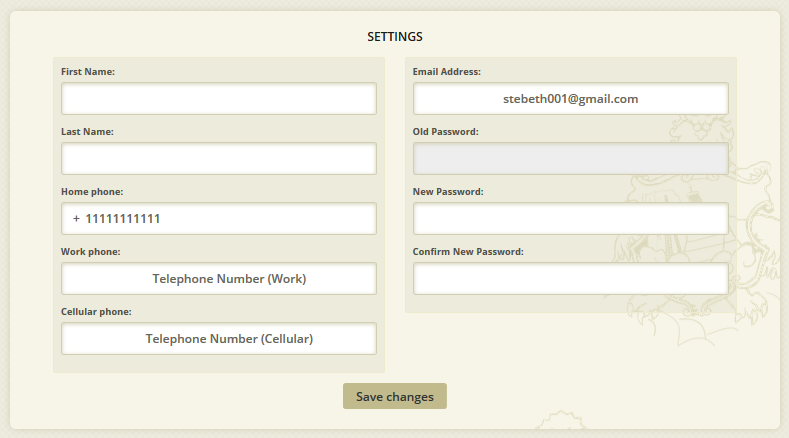Click the Last Name input field
Screen dimensions: 789x438
pyautogui.click(x=219, y=159)
